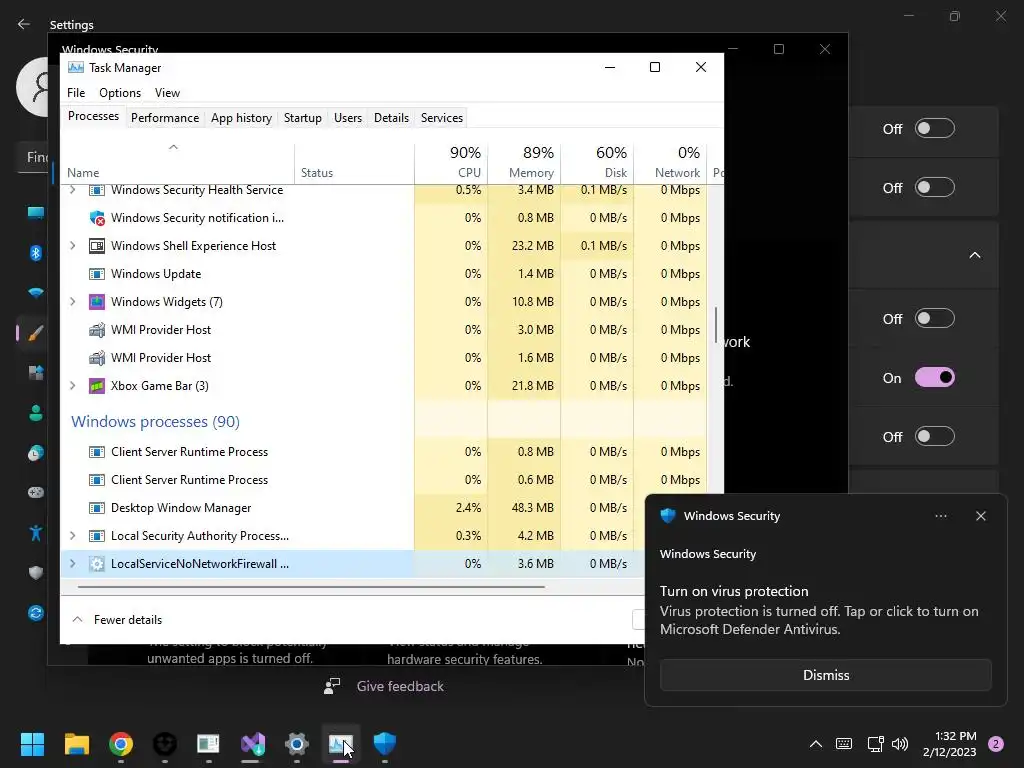Screen dimensions: 1024x768
Task: Toggle the third Off switch in Settings
Action: point(935,319)
